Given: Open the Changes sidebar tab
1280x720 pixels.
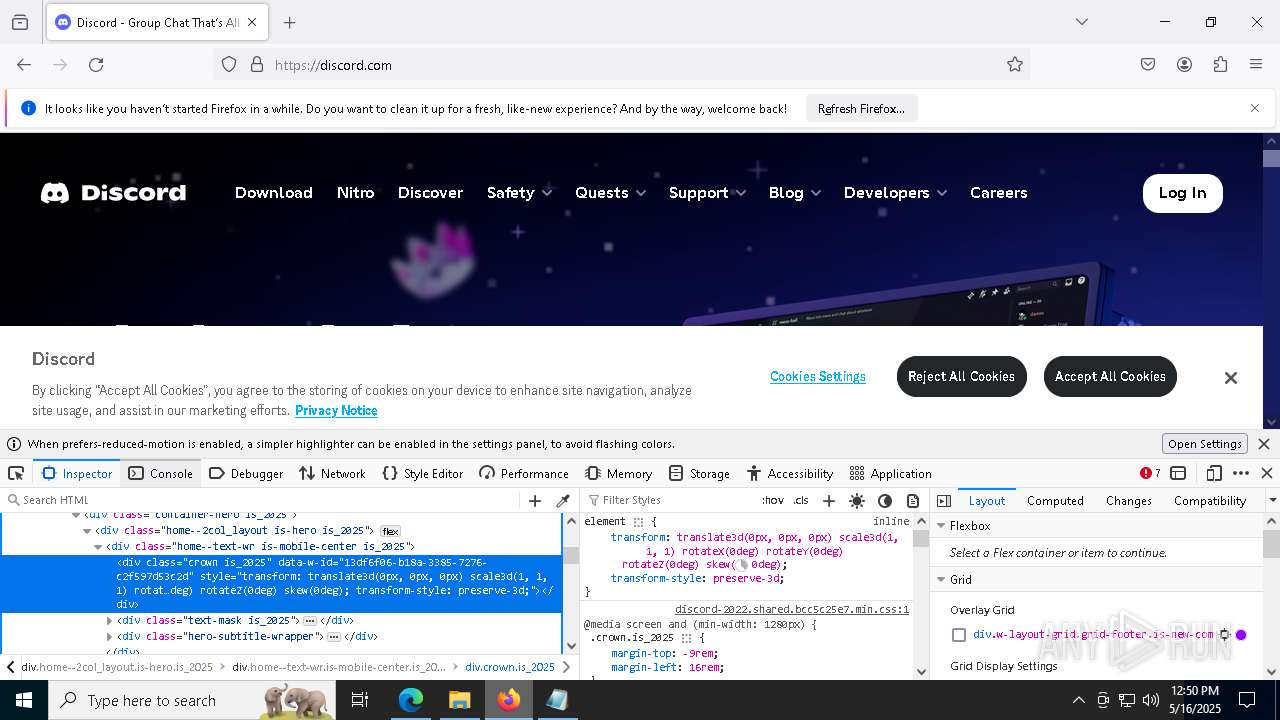Looking at the screenshot, I should coord(1129,500).
